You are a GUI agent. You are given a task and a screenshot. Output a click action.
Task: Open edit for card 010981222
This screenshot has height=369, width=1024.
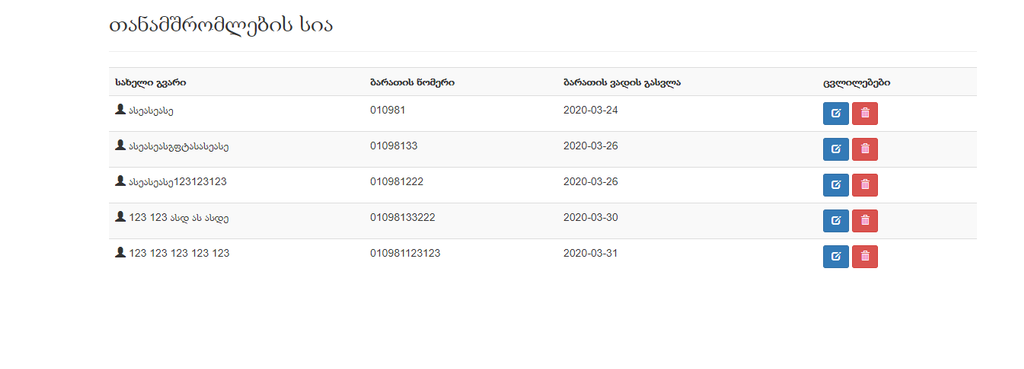point(835,185)
